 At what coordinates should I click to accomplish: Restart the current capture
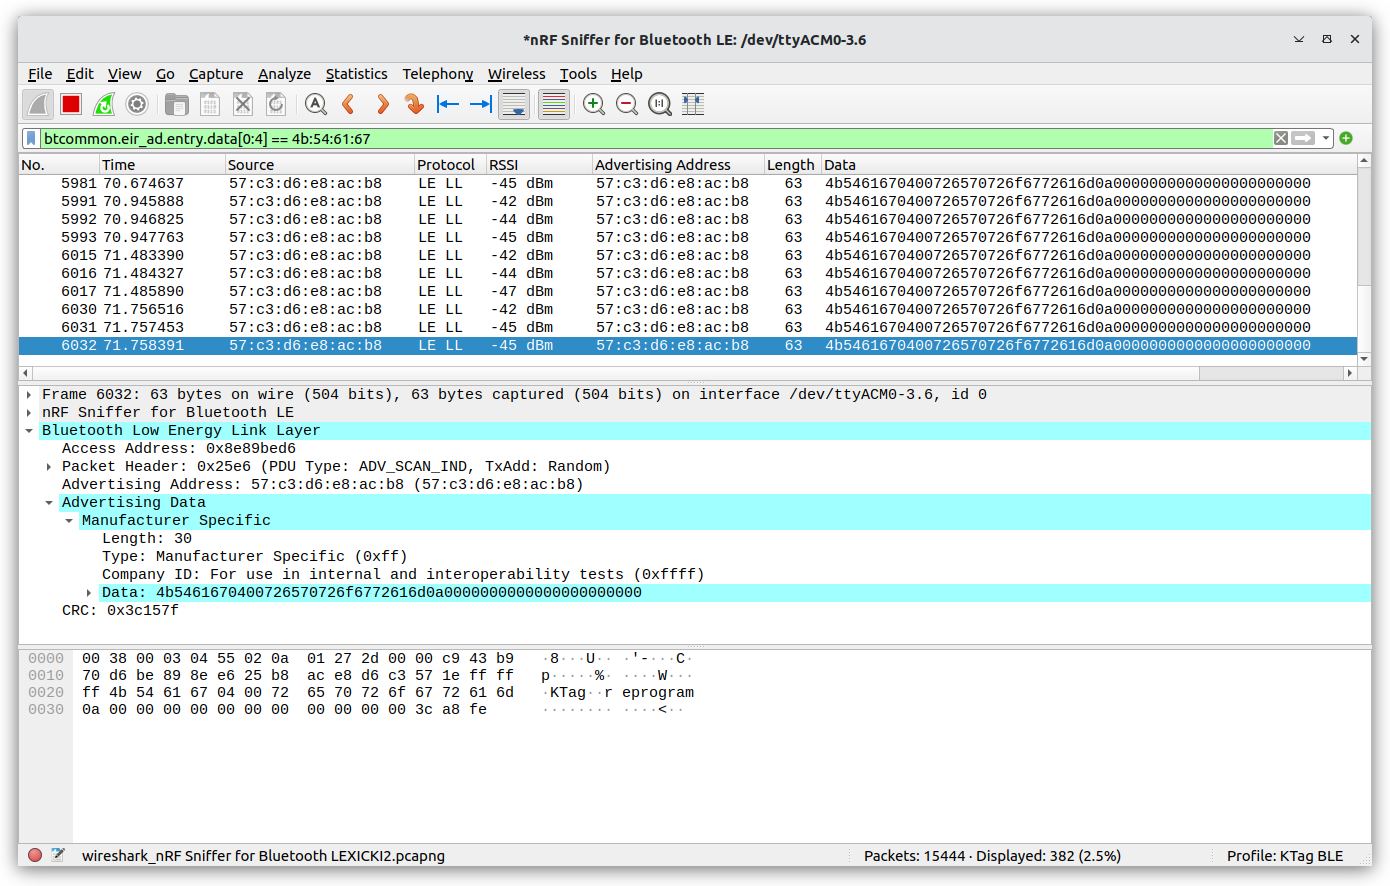point(104,104)
